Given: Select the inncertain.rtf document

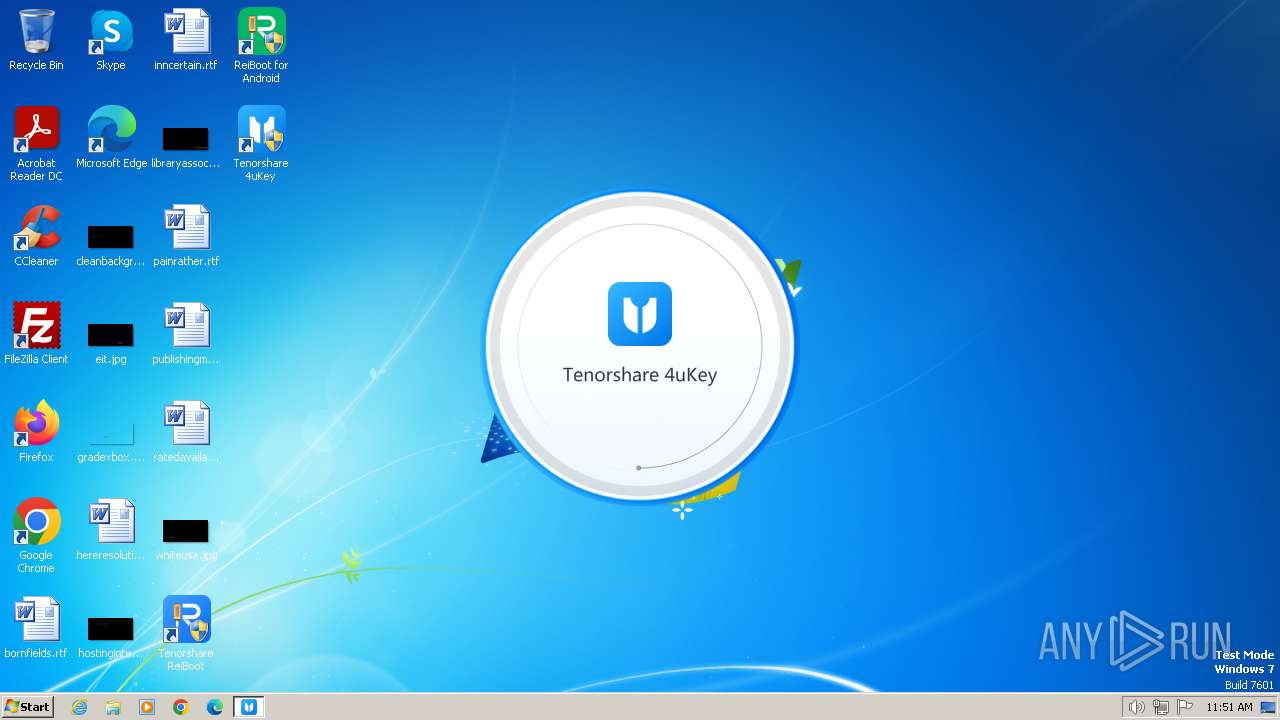Looking at the screenshot, I should pos(186,40).
